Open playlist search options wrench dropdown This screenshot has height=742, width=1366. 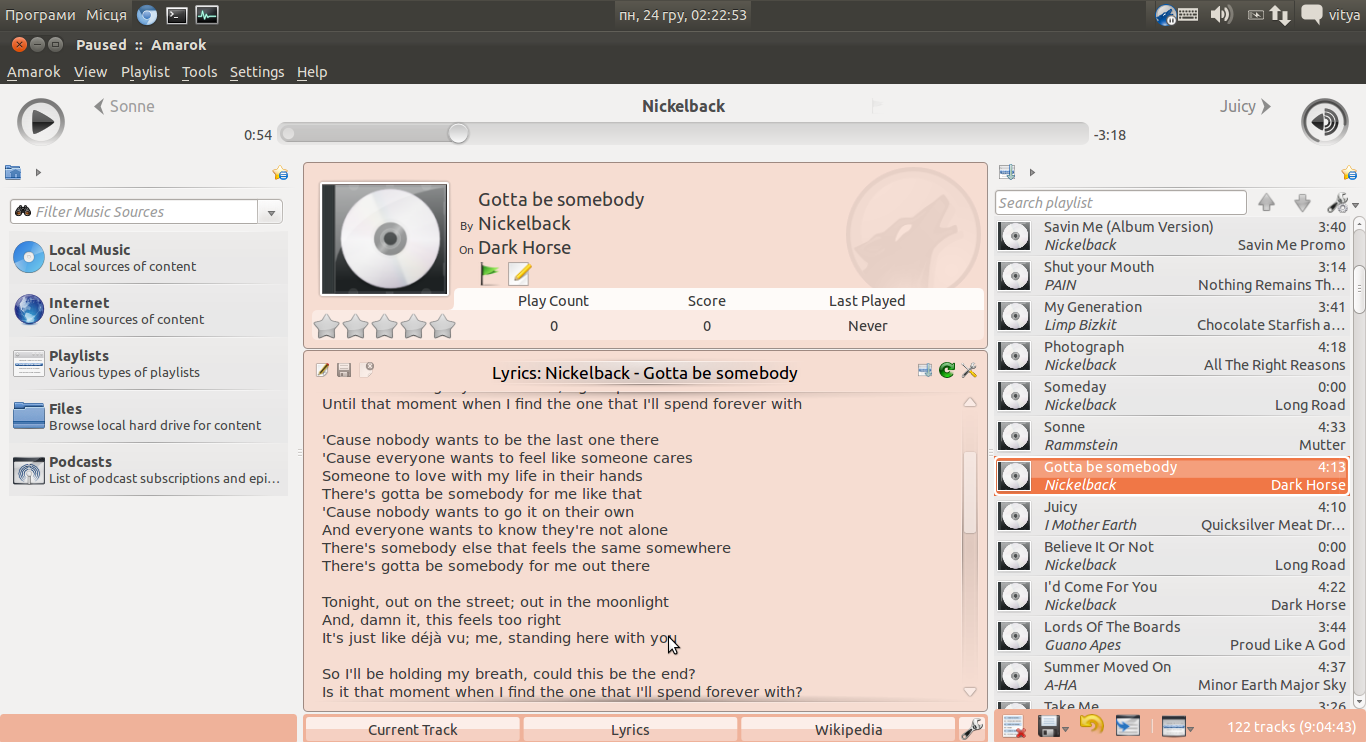(1342, 203)
